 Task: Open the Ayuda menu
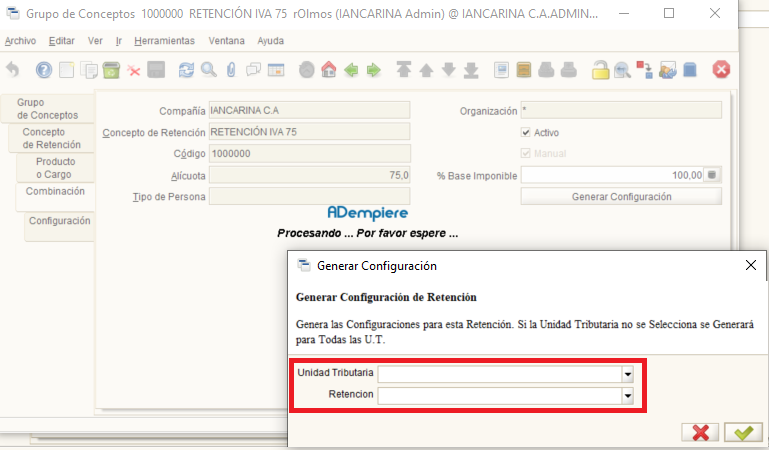(x=271, y=41)
